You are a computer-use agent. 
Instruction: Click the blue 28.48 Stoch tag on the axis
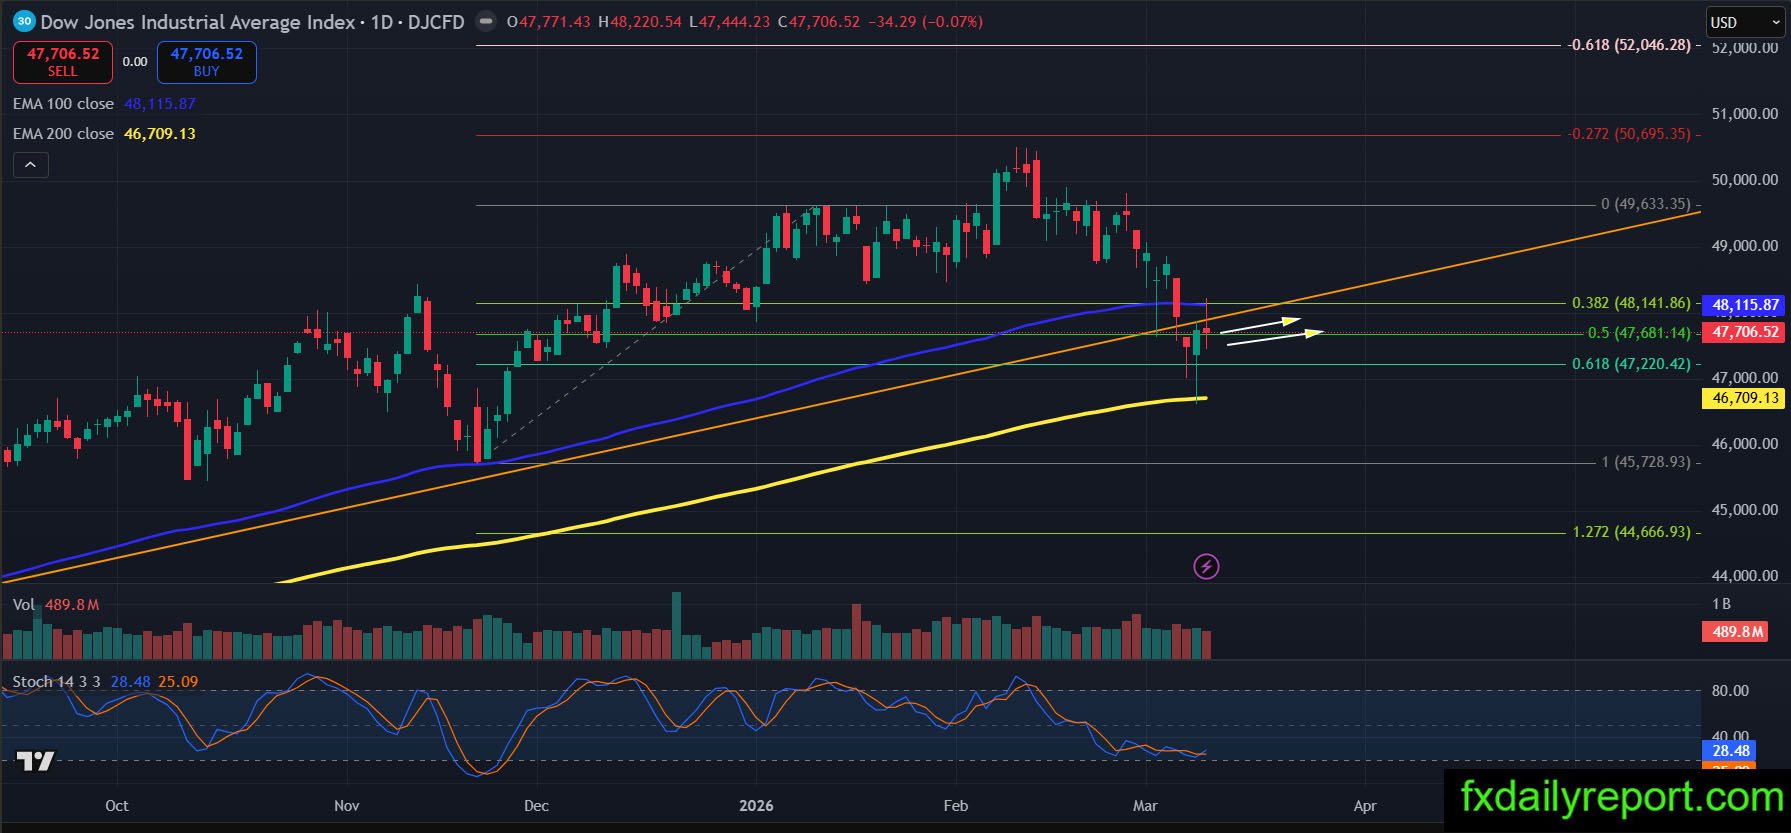pyautogui.click(x=1731, y=751)
